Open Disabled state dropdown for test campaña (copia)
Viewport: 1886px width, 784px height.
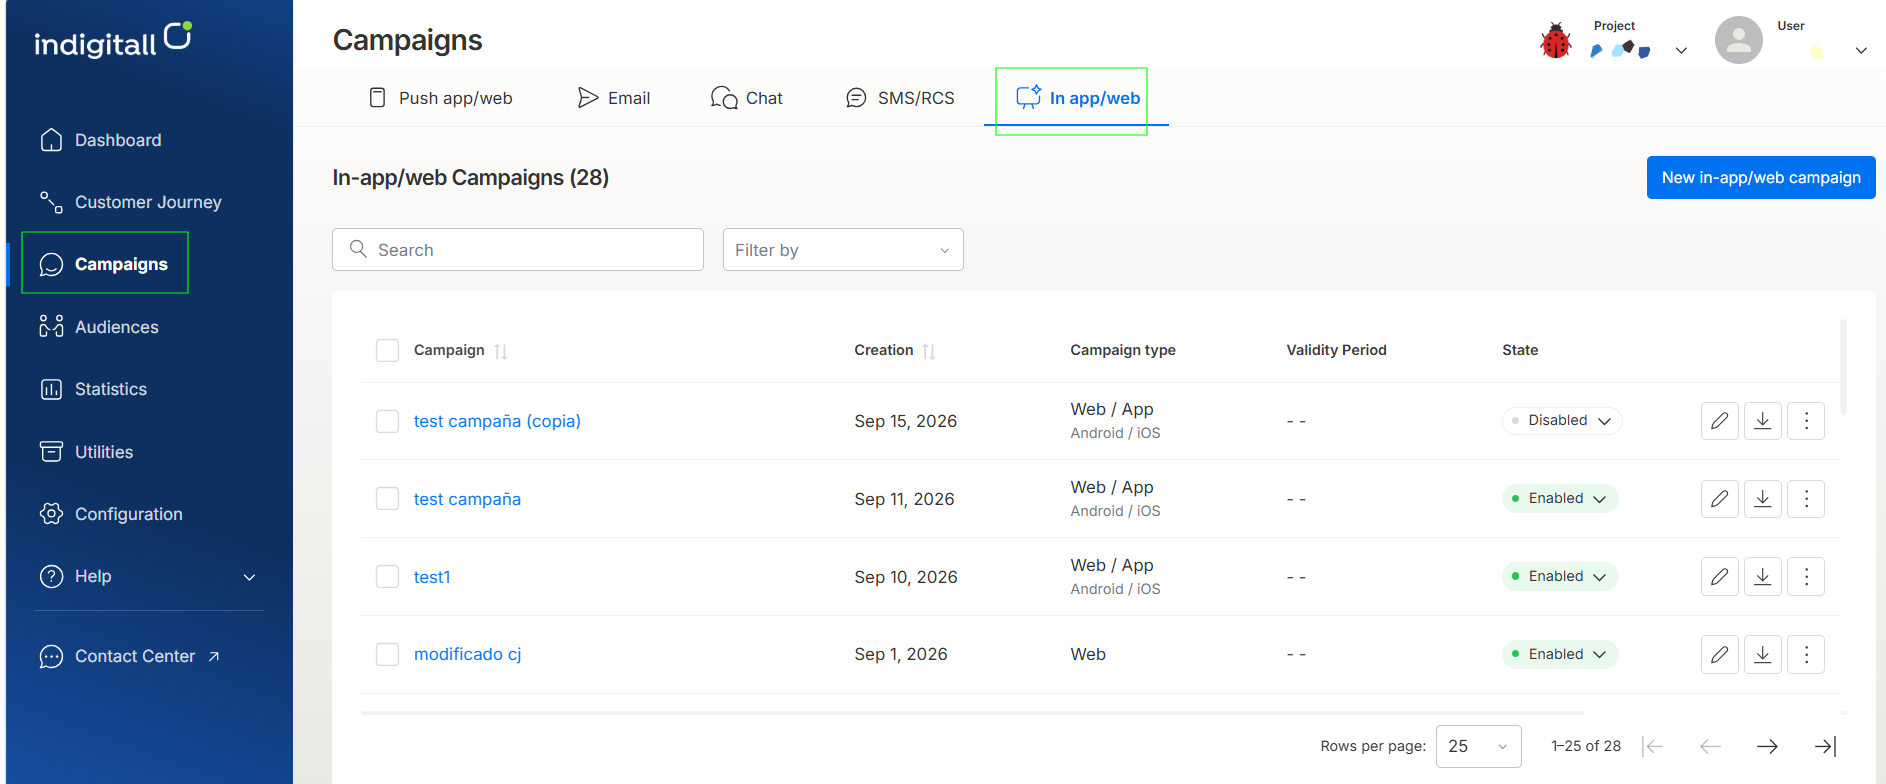[x=1561, y=421]
